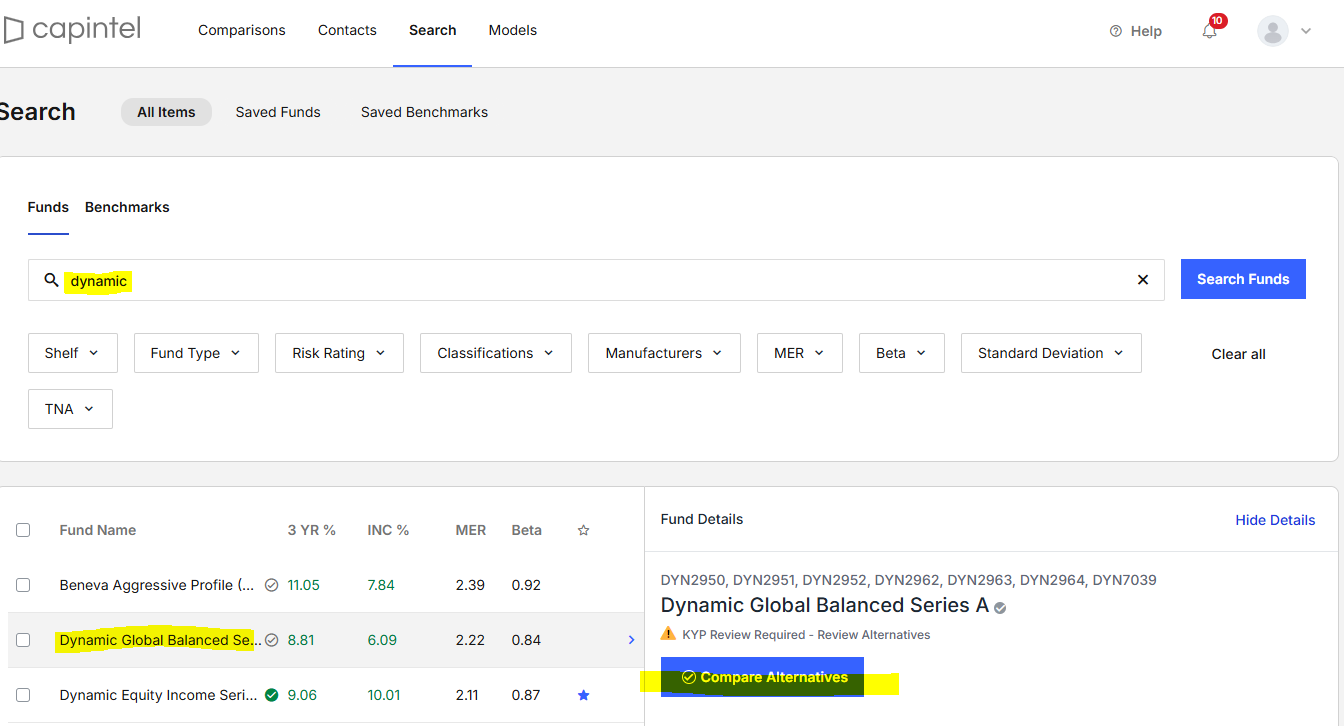This screenshot has width=1344, height=726.
Task: Click Compare Alternatives button
Action: click(762, 677)
